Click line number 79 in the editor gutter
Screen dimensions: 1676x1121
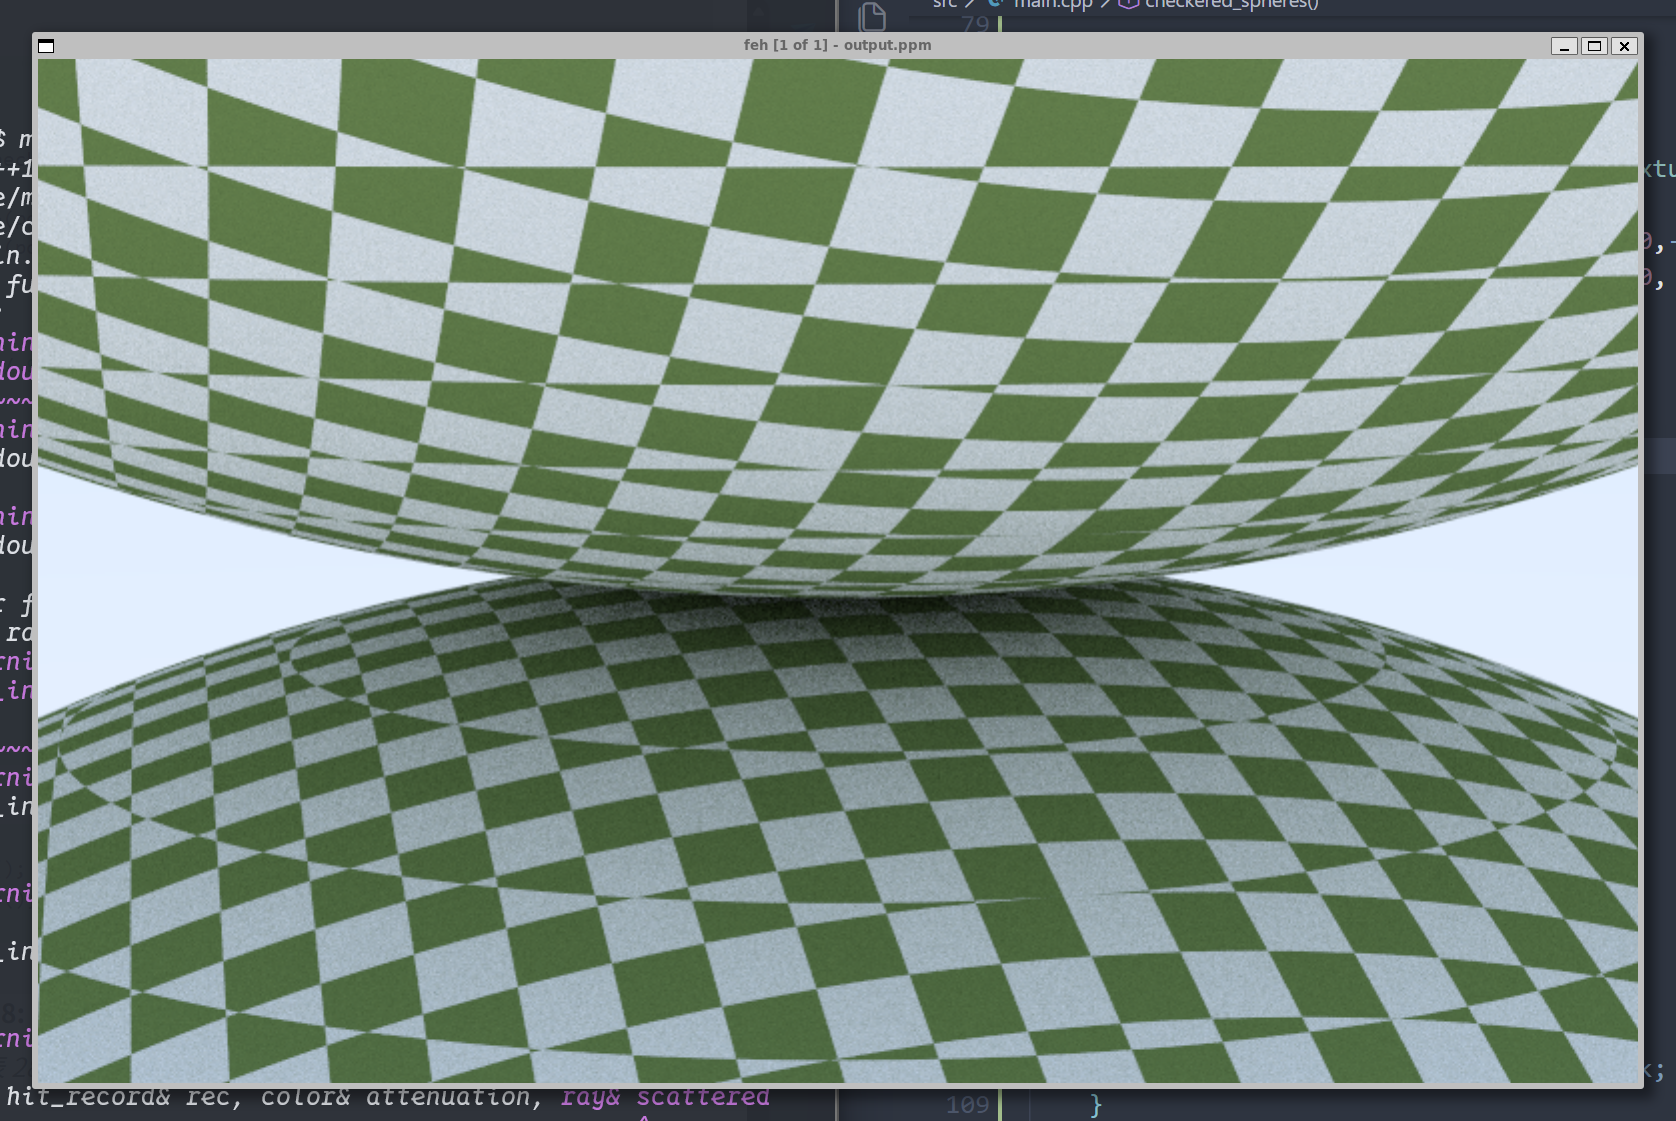coord(975,23)
